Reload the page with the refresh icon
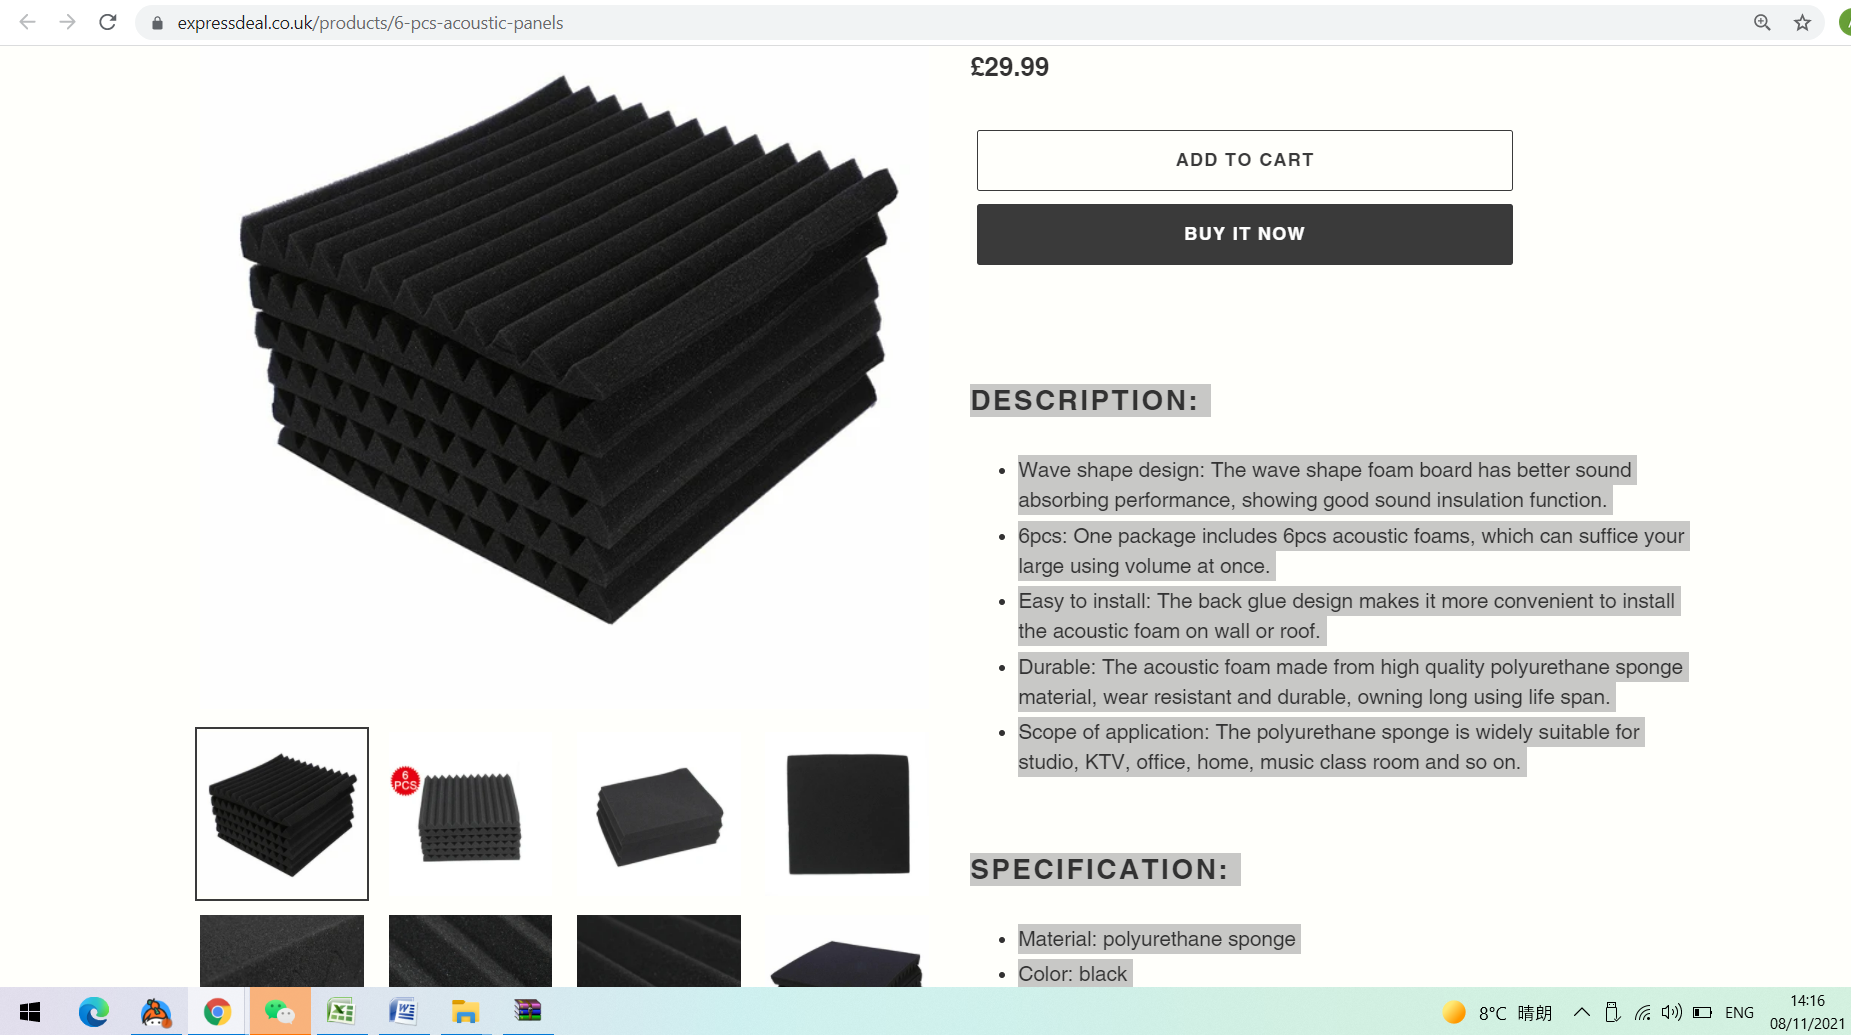The width and height of the screenshot is (1851, 1035). [108, 22]
